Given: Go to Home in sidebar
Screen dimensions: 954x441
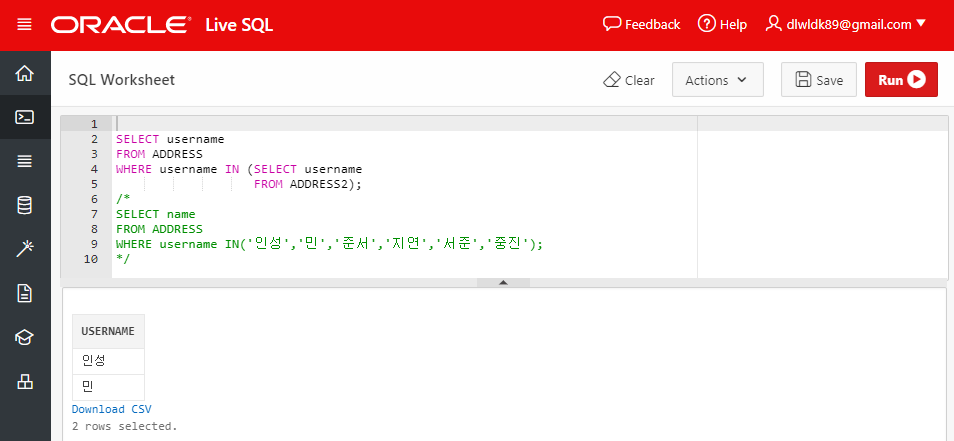Looking at the screenshot, I should point(25,74).
